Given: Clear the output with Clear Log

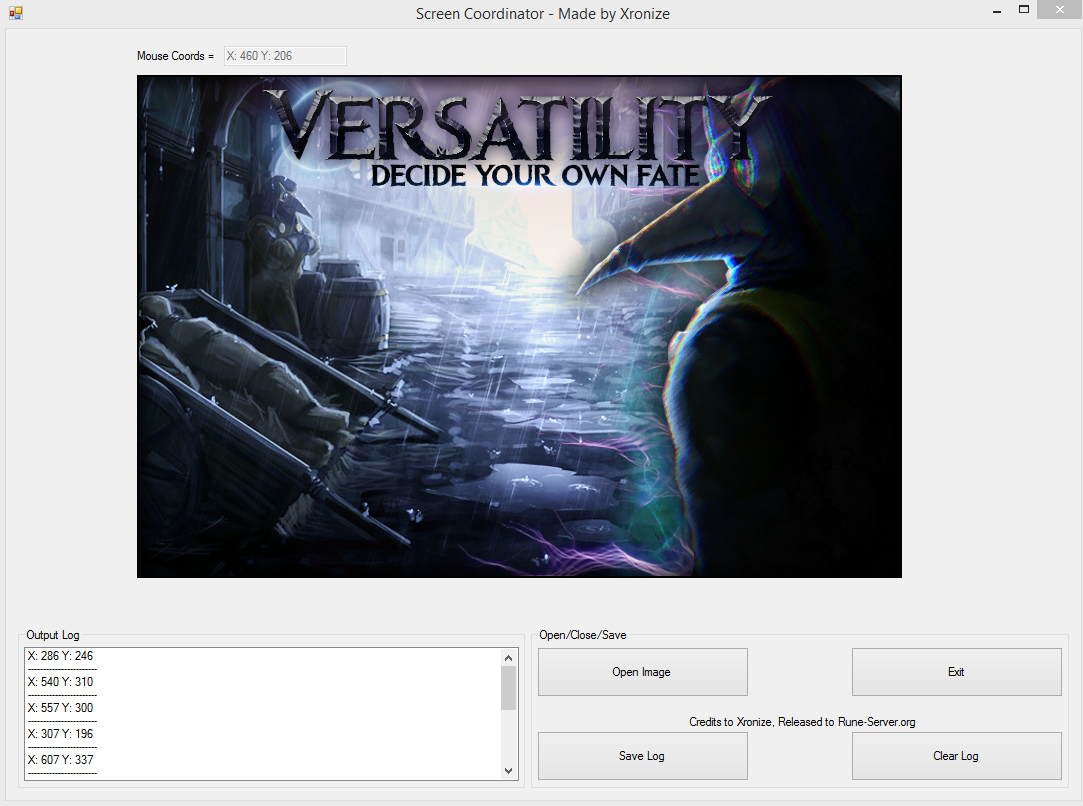Looking at the screenshot, I should coord(957,756).
